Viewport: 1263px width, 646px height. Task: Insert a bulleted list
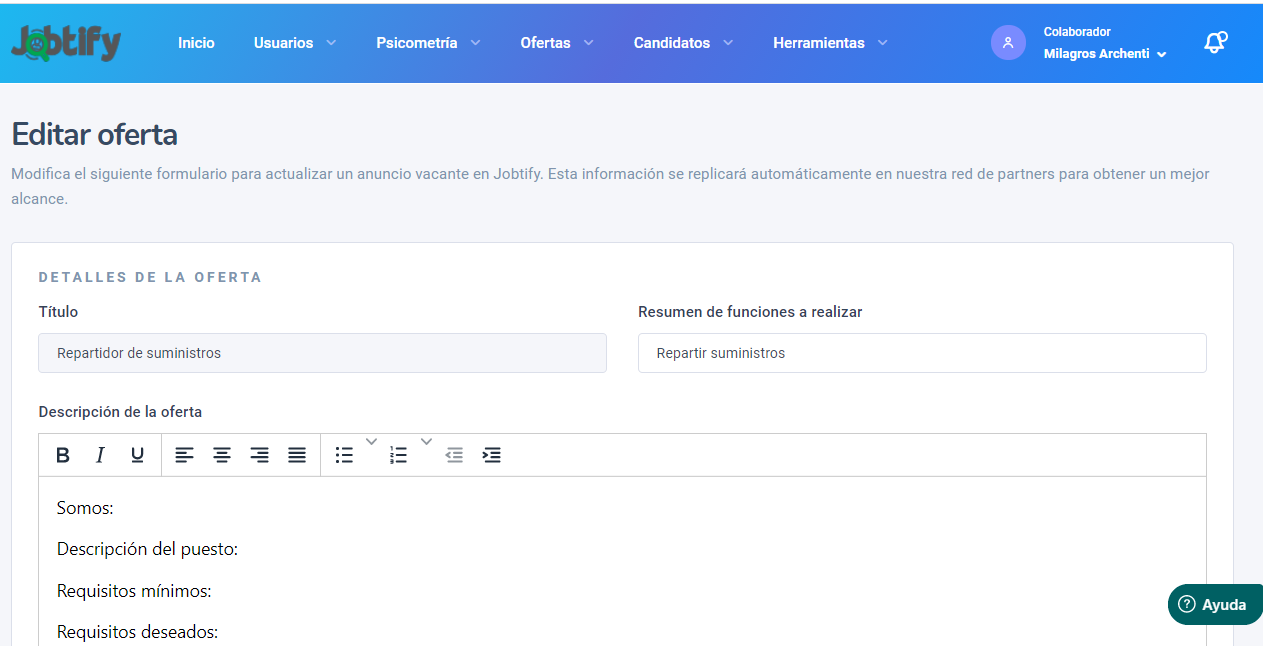coord(344,455)
